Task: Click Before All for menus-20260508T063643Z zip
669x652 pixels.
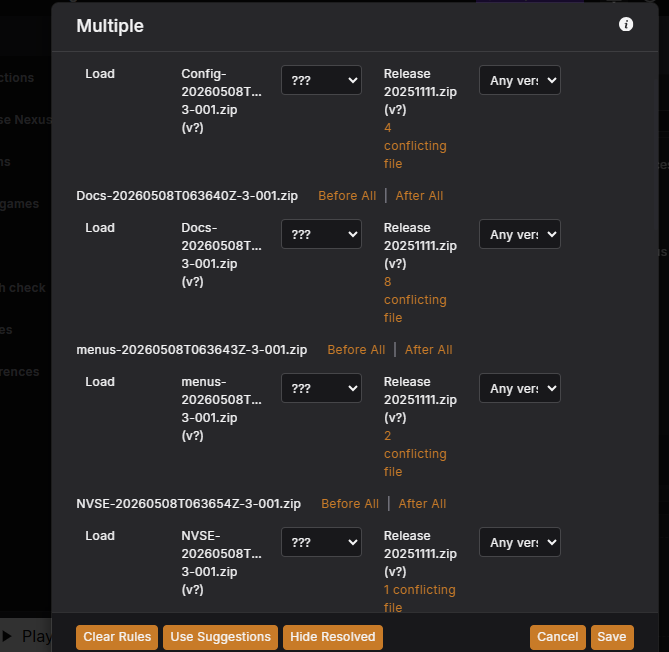Action: tap(356, 349)
